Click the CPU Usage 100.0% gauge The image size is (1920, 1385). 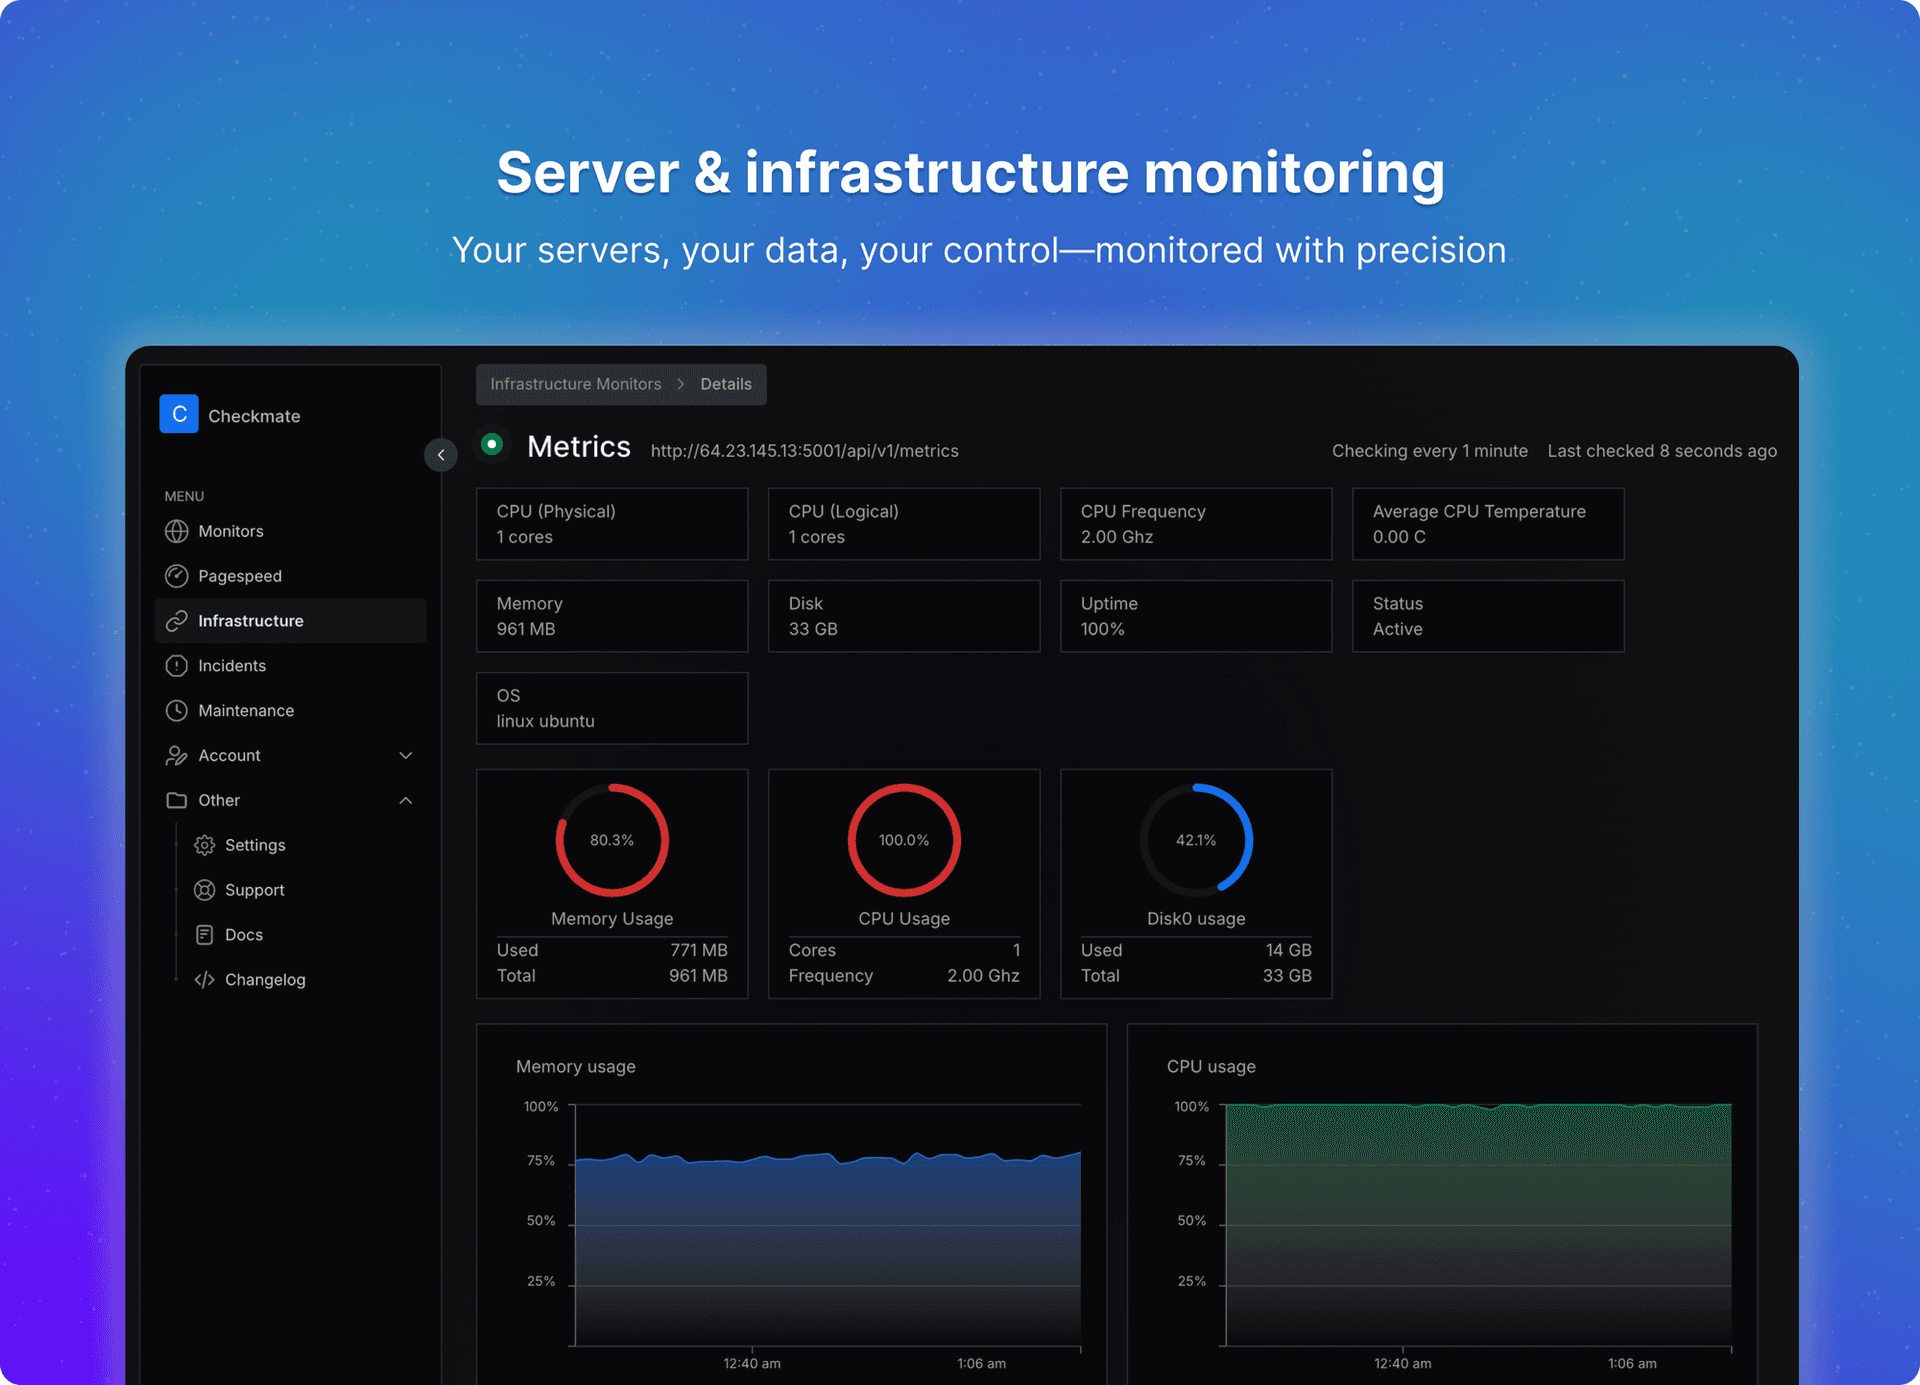[904, 840]
